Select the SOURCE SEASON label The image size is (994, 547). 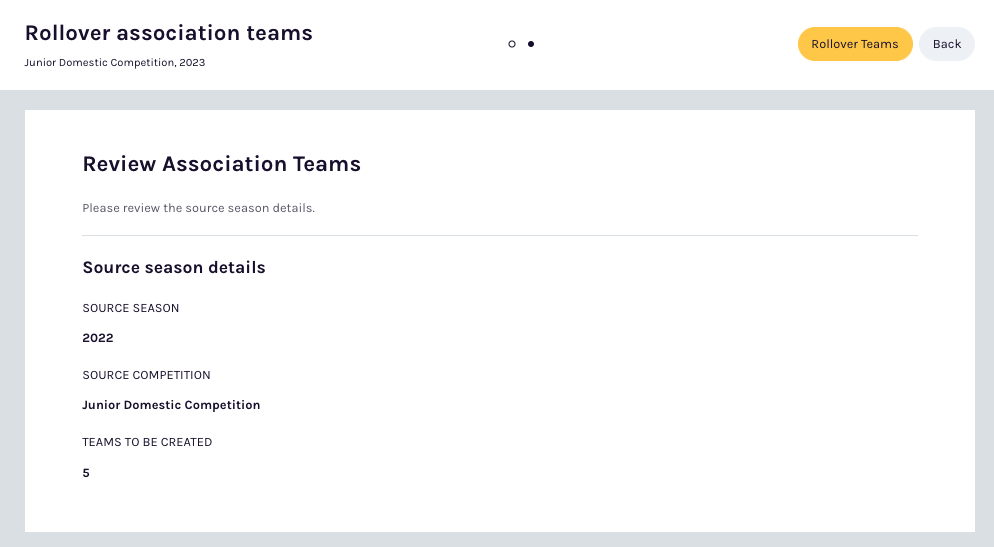coord(131,308)
